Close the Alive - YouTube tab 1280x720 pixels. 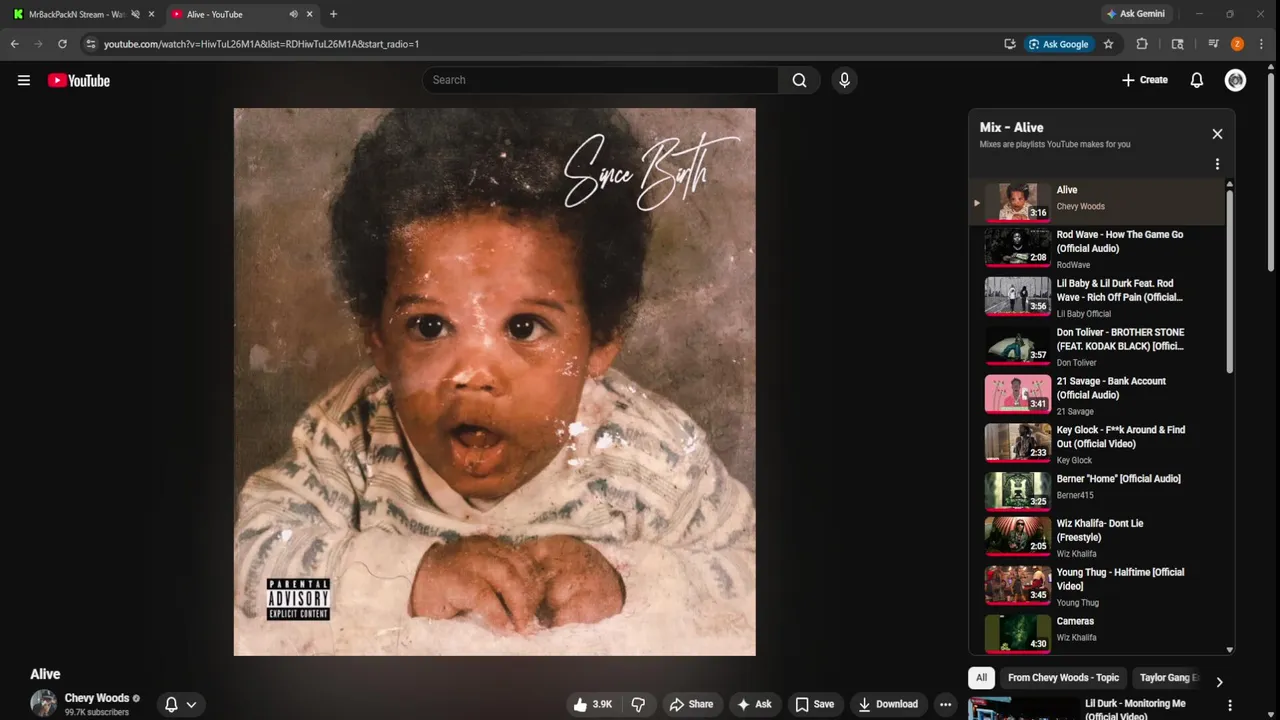(x=309, y=14)
